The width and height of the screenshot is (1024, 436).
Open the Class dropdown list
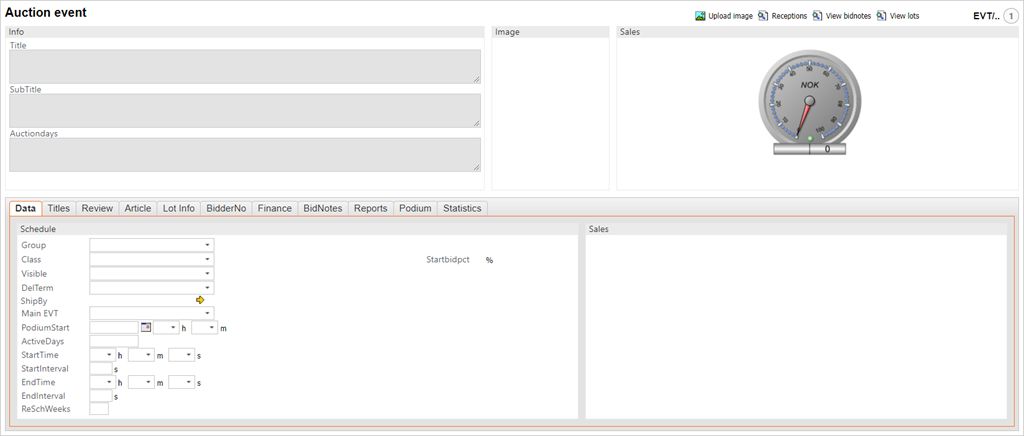pyautogui.click(x=207, y=259)
